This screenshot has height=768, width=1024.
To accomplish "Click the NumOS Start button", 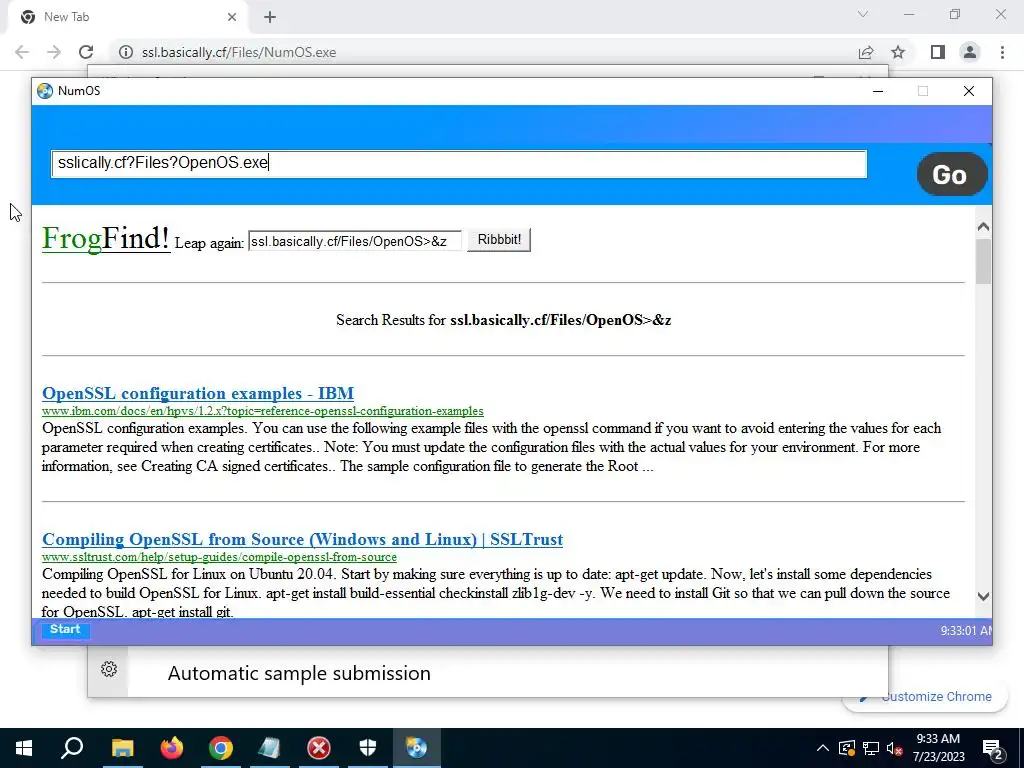I will [x=65, y=630].
